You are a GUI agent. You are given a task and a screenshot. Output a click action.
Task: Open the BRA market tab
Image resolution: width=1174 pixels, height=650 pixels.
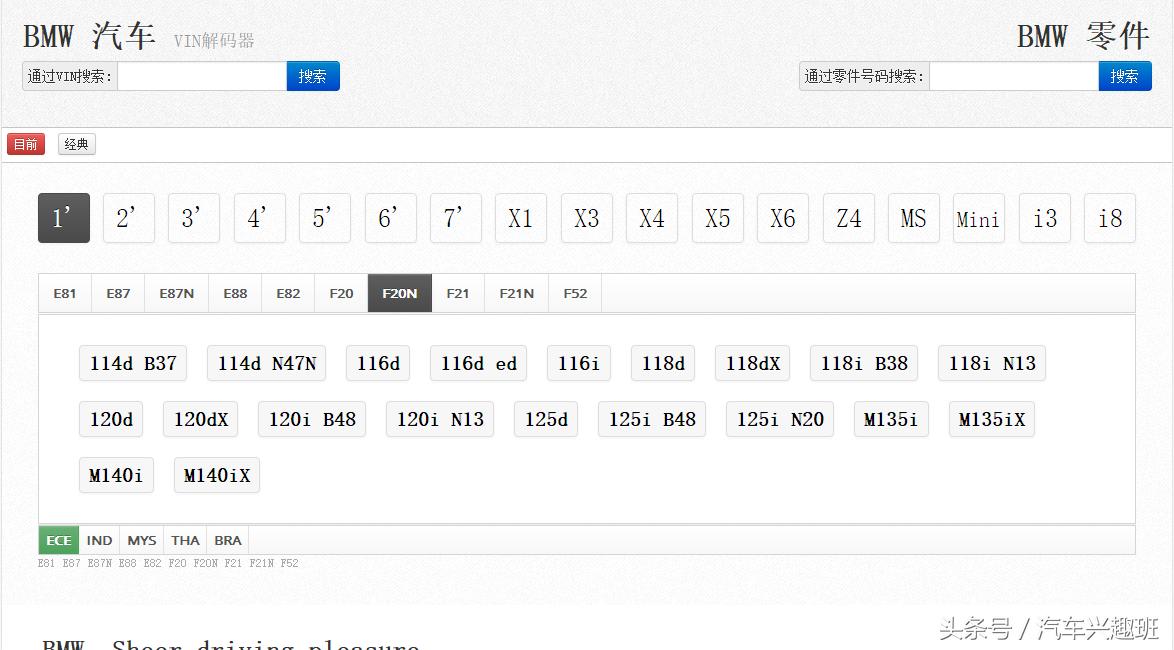pos(228,540)
